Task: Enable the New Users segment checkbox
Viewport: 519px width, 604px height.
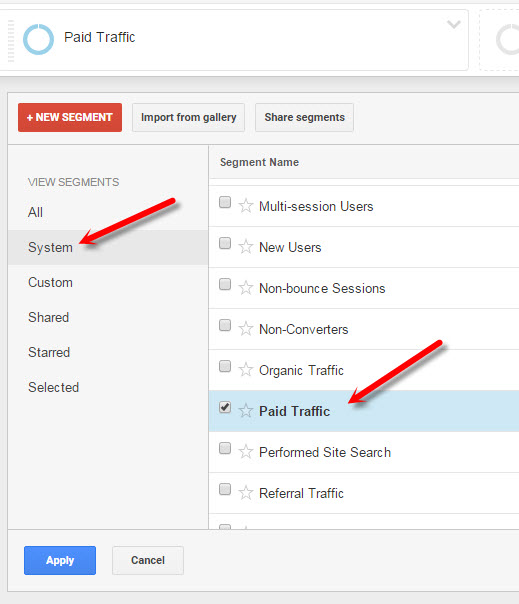Action: click(225, 243)
